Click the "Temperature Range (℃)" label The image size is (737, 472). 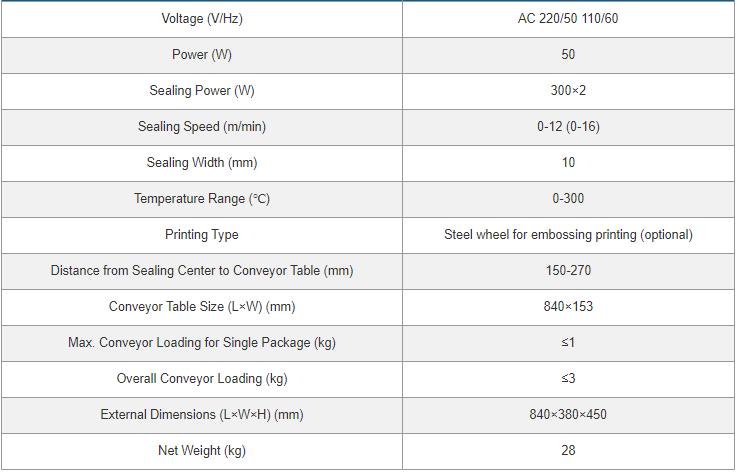[x=201, y=199]
